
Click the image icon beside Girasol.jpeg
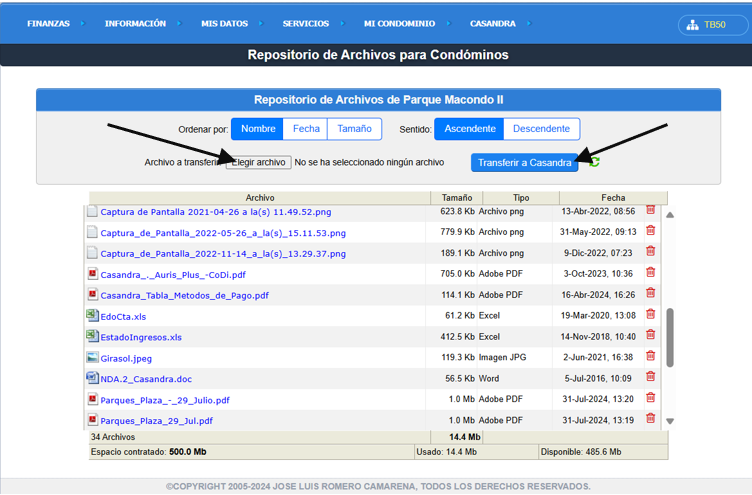(93, 357)
